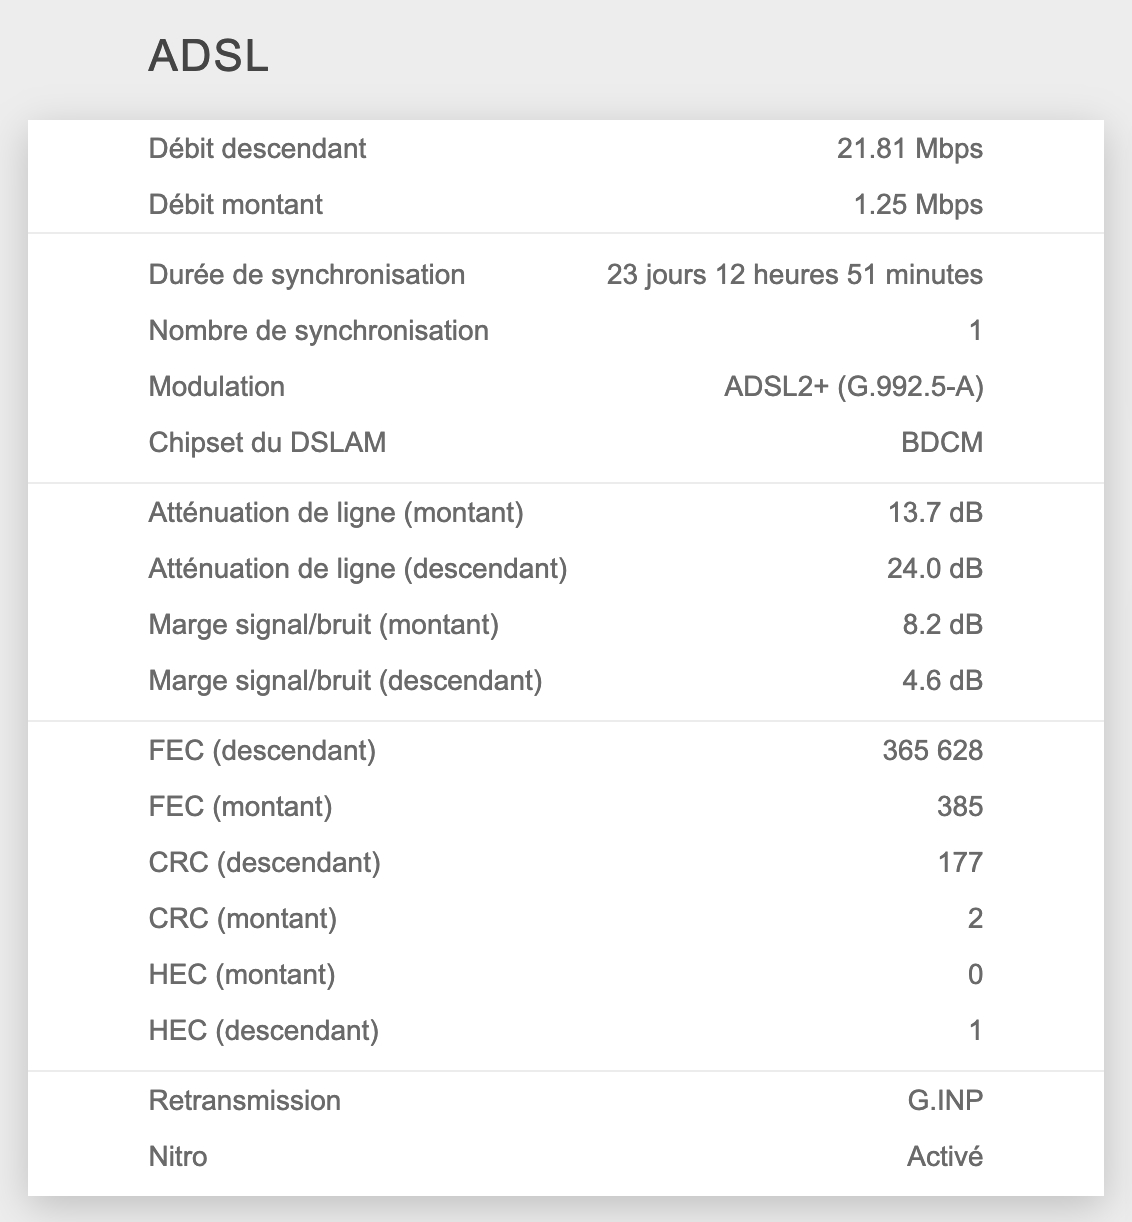The image size is (1132, 1222).
Task: Click the FEC descendant count 365 628
Action: tap(932, 751)
